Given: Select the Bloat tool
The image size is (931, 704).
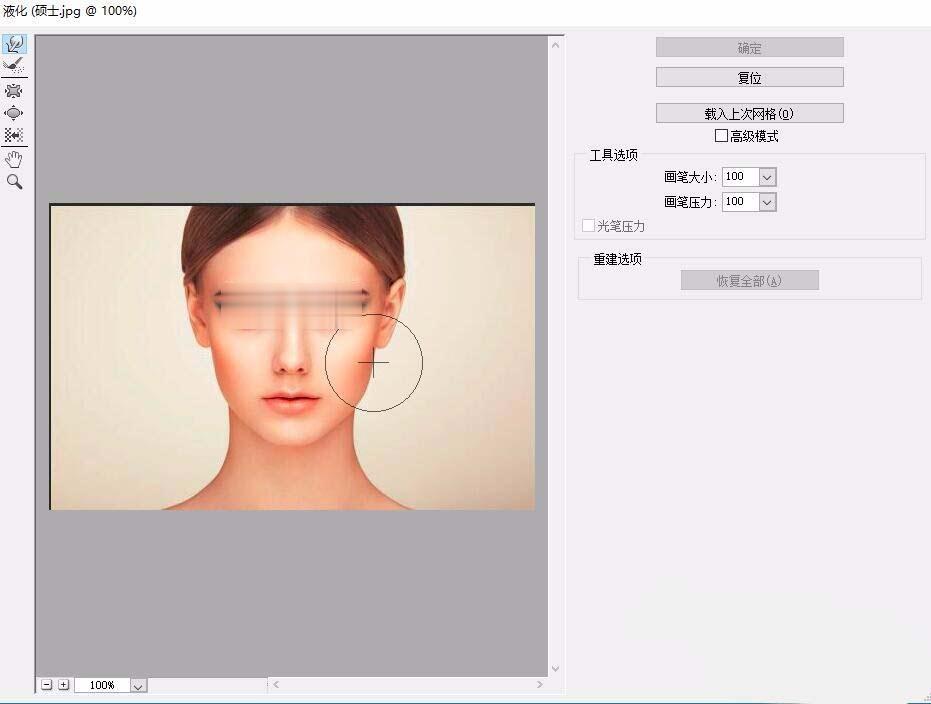Looking at the screenshot, I should (14, 113).
